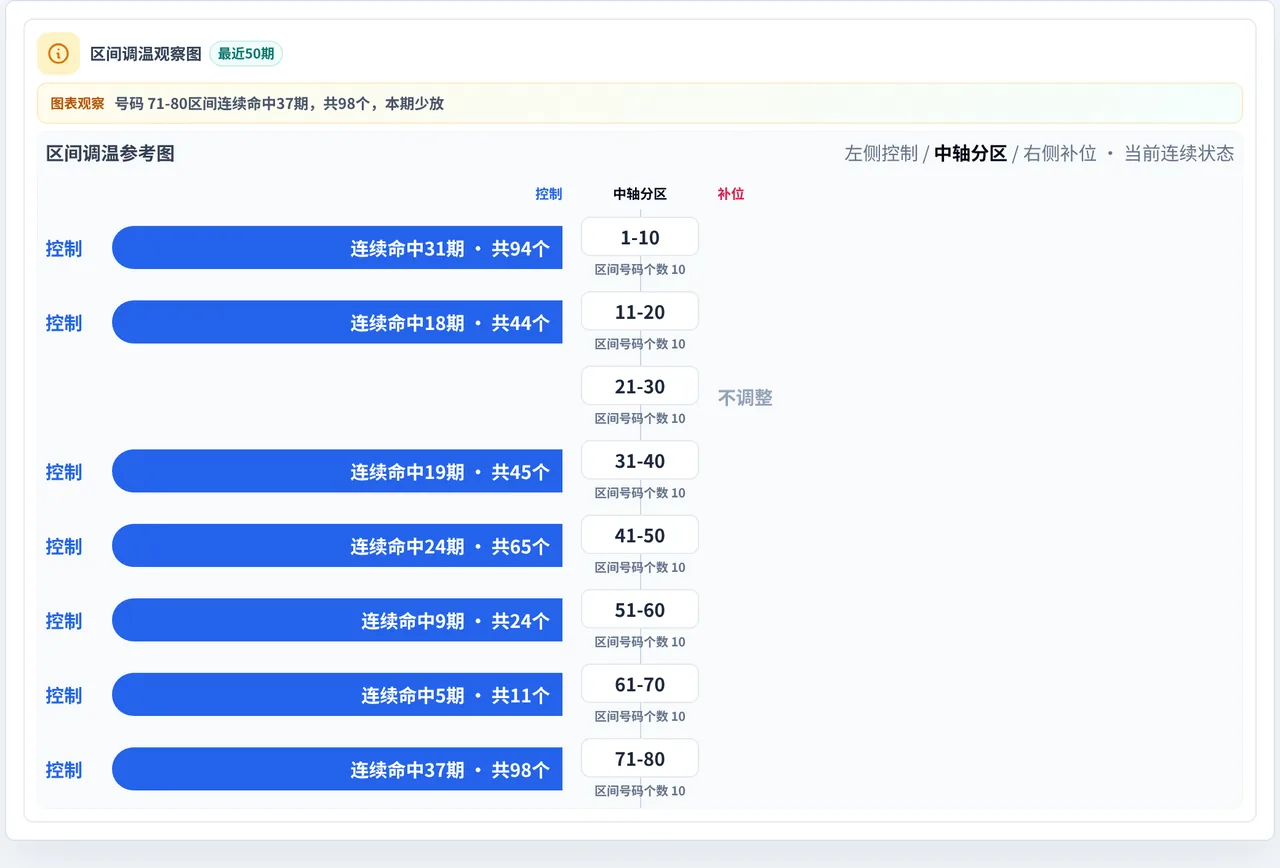Click the 右侧补位 legend text
The height and width of the screenshot is (868, 1280).
pos(1060,153)
